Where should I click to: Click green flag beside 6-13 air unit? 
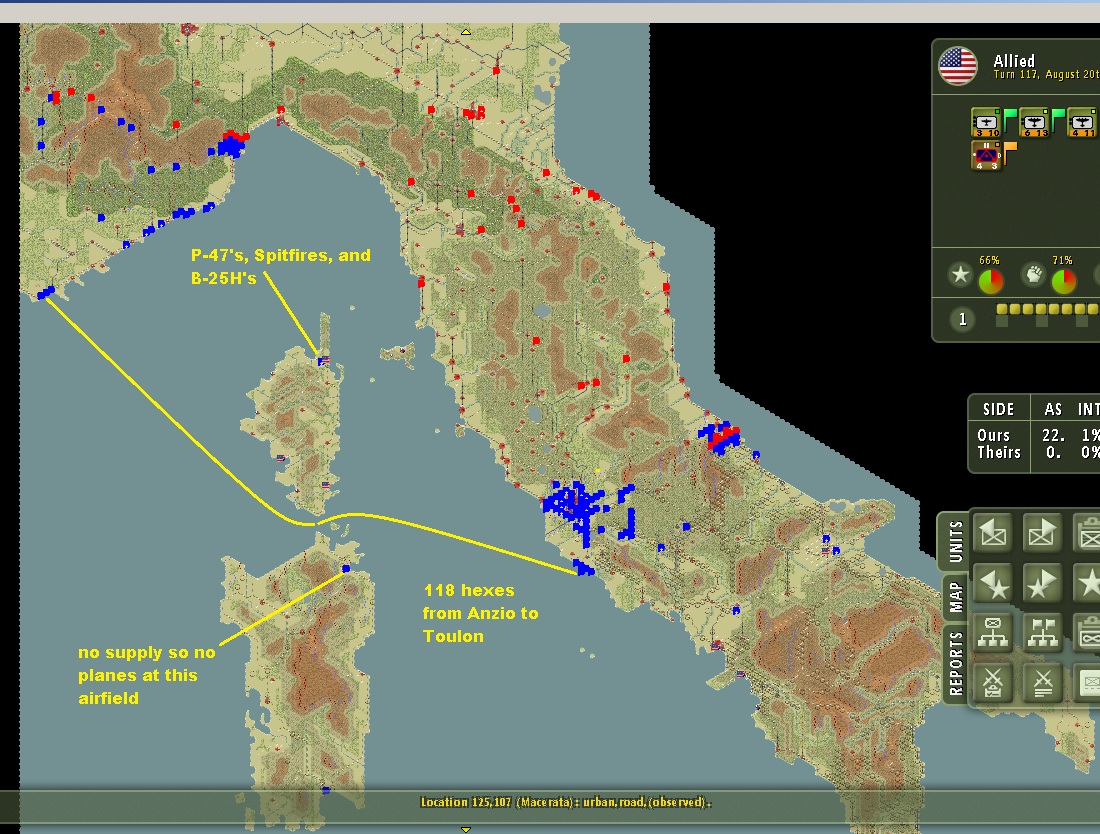point(1059,119)
